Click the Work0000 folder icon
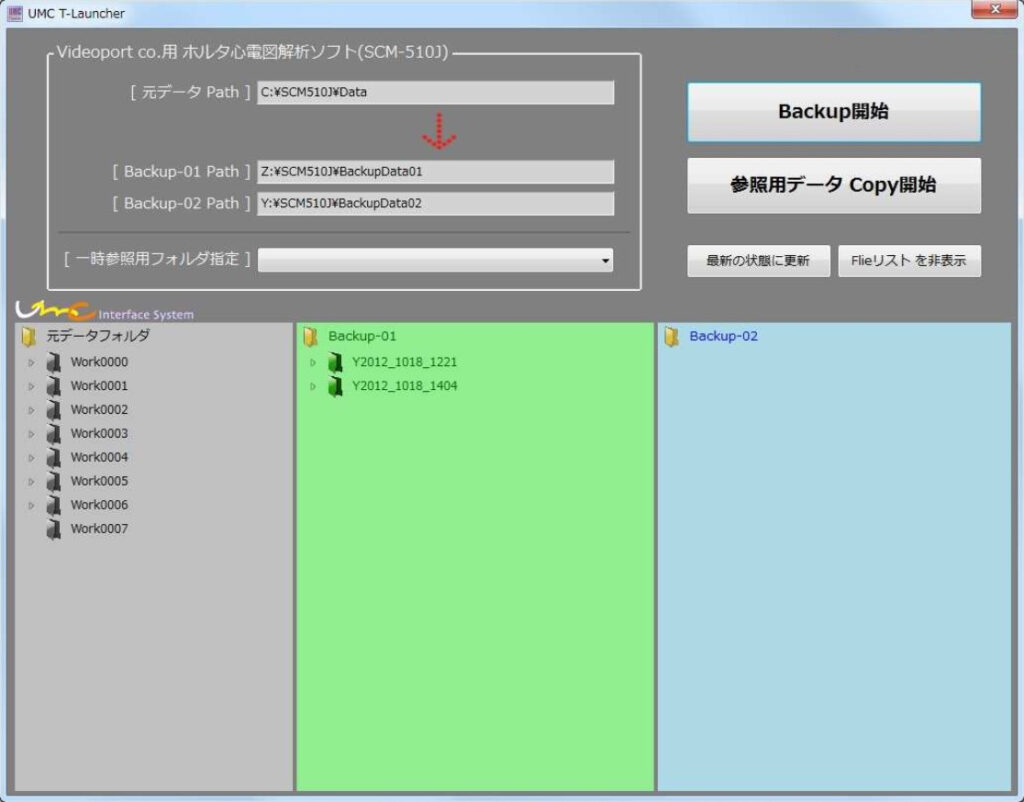The image size is (1024, 802). (54, 362)
